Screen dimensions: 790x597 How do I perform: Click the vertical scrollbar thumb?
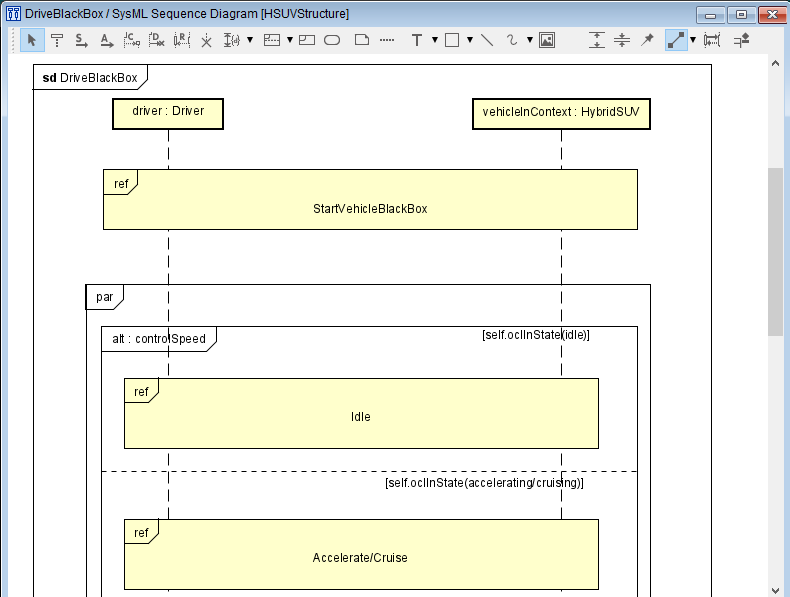(x=775, y=252)
